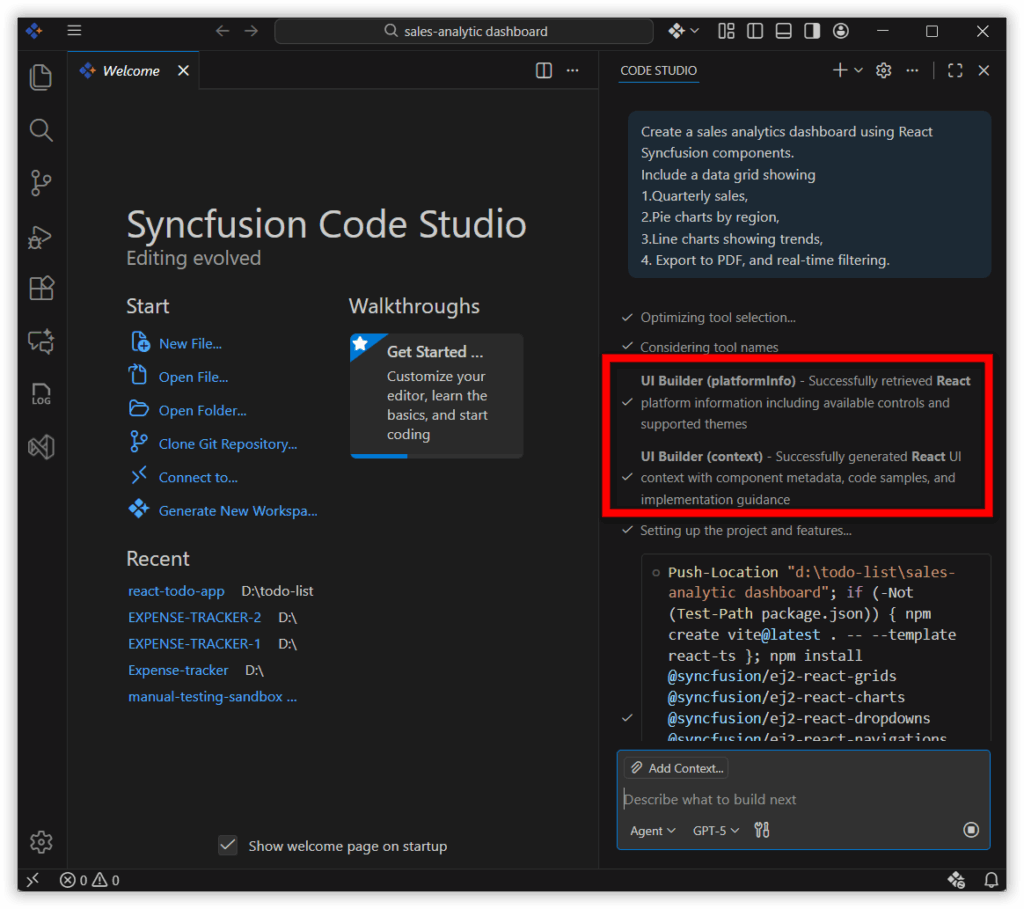Viewport: 1024px width, 909px height.
Task: Click the Syncfusion icon in the status bar
Action: click(956, 880)
